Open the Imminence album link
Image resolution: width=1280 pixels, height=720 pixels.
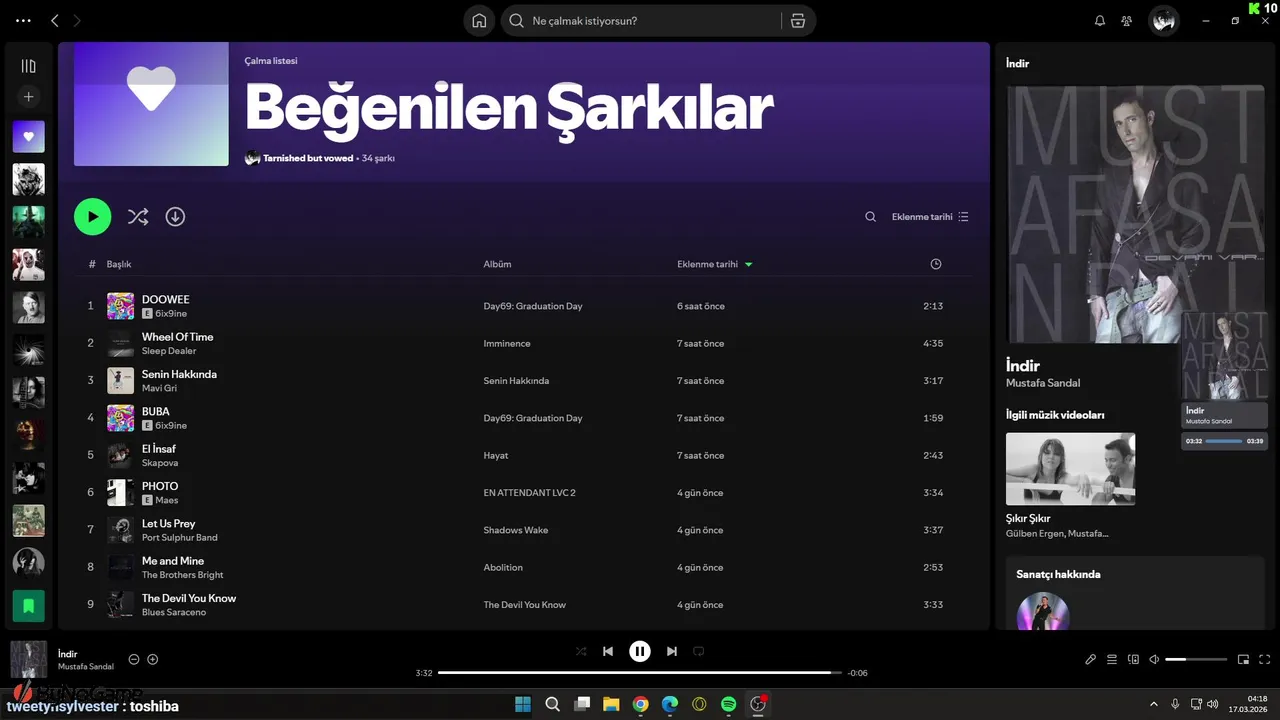click(x=507, y=343)
